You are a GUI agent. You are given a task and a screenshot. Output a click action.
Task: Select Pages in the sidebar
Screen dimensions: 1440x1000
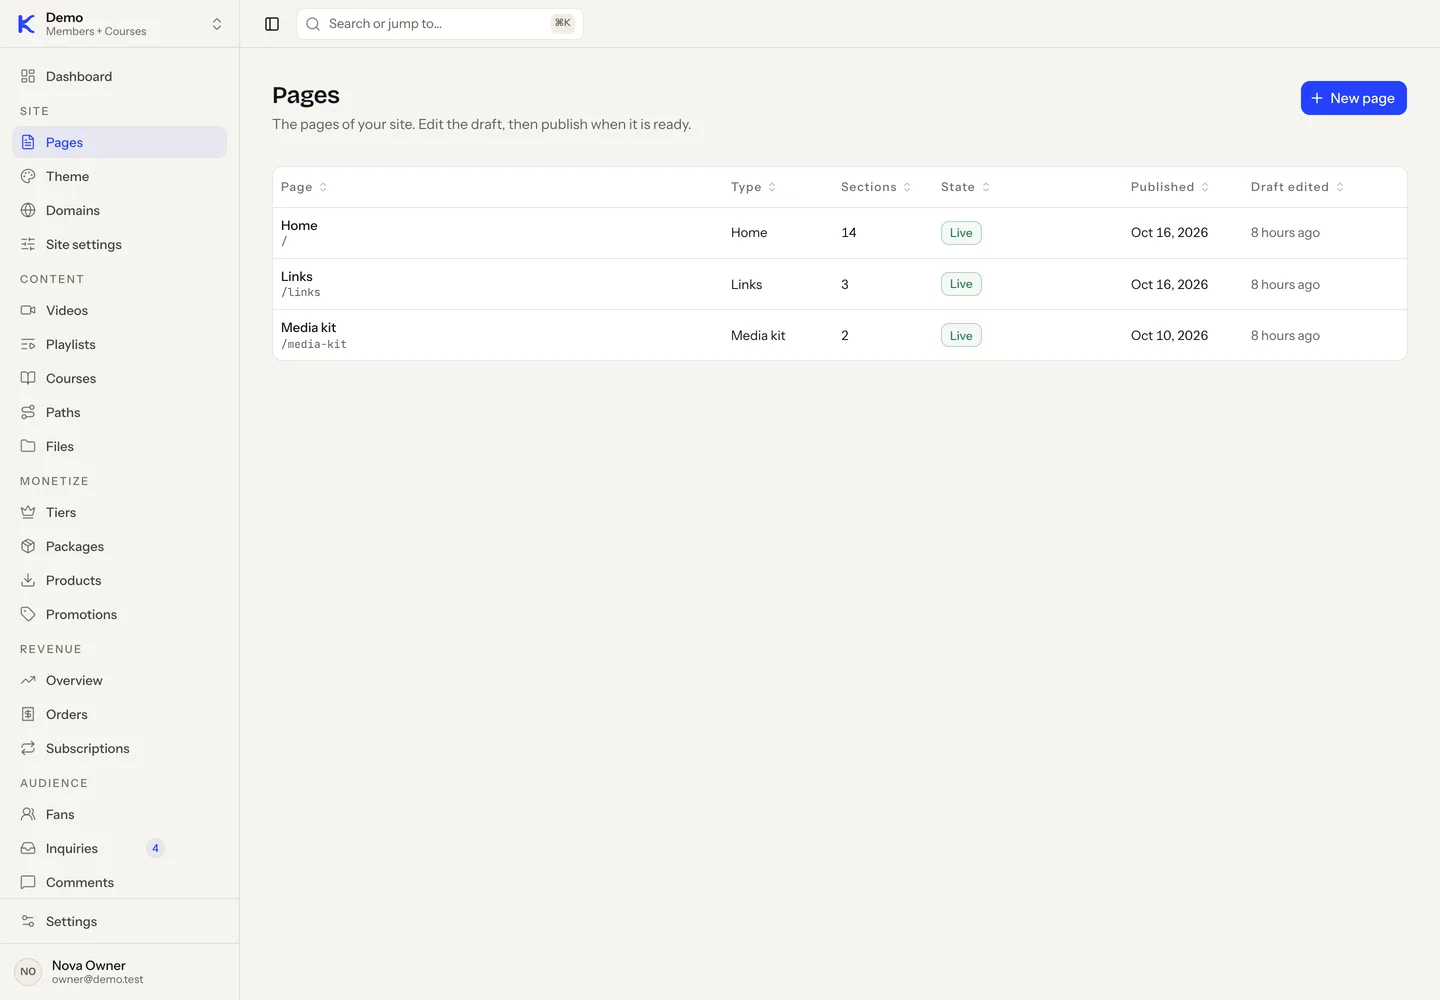click(120, 142)
